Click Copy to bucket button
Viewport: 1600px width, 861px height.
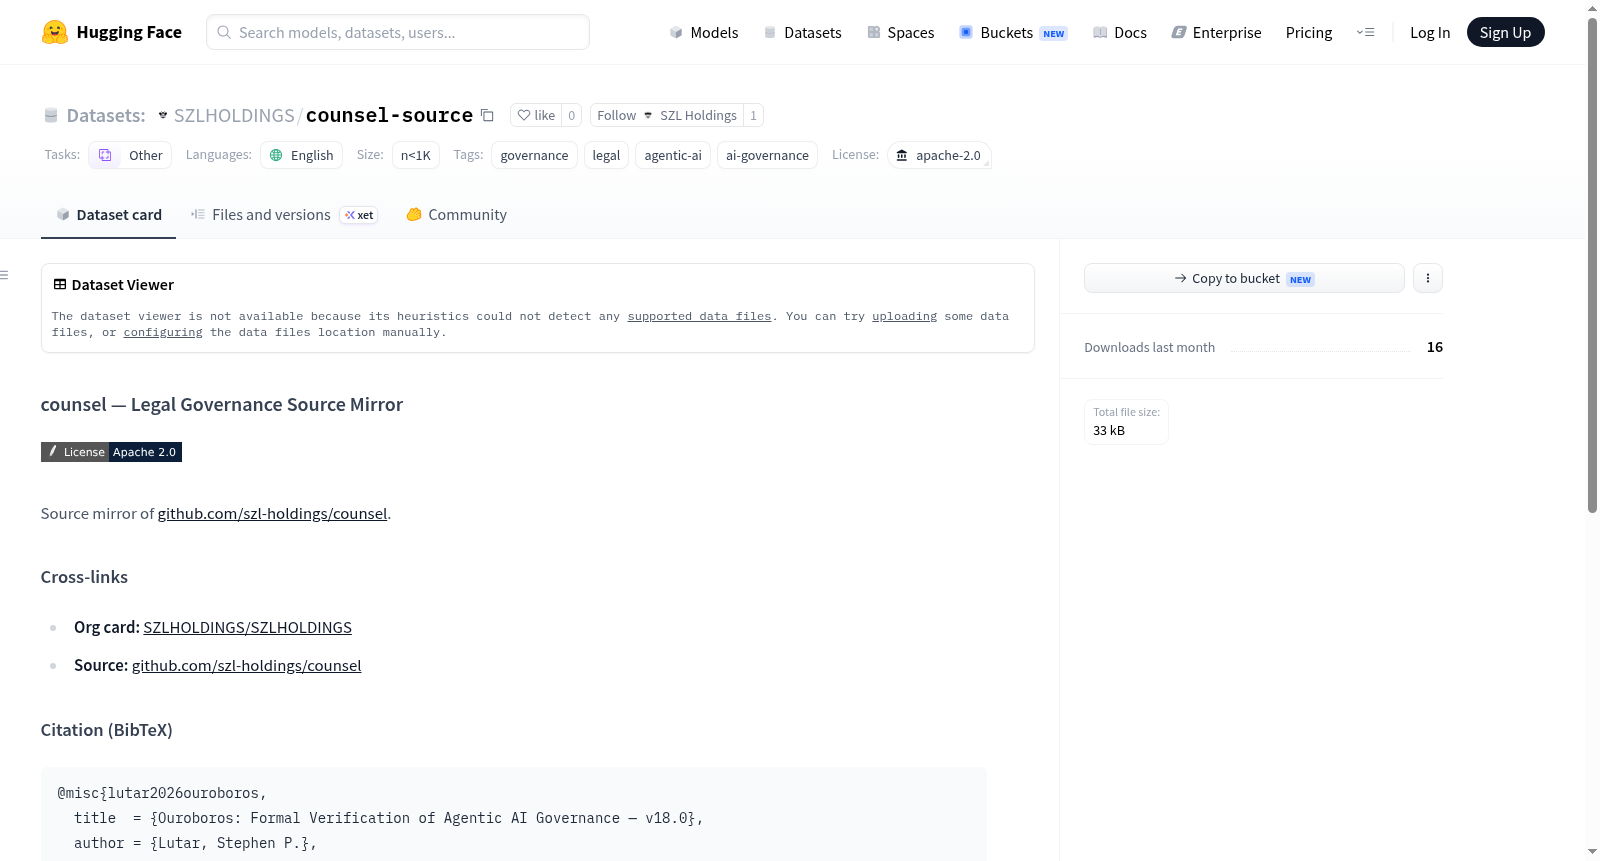[x=1244, y=278]
